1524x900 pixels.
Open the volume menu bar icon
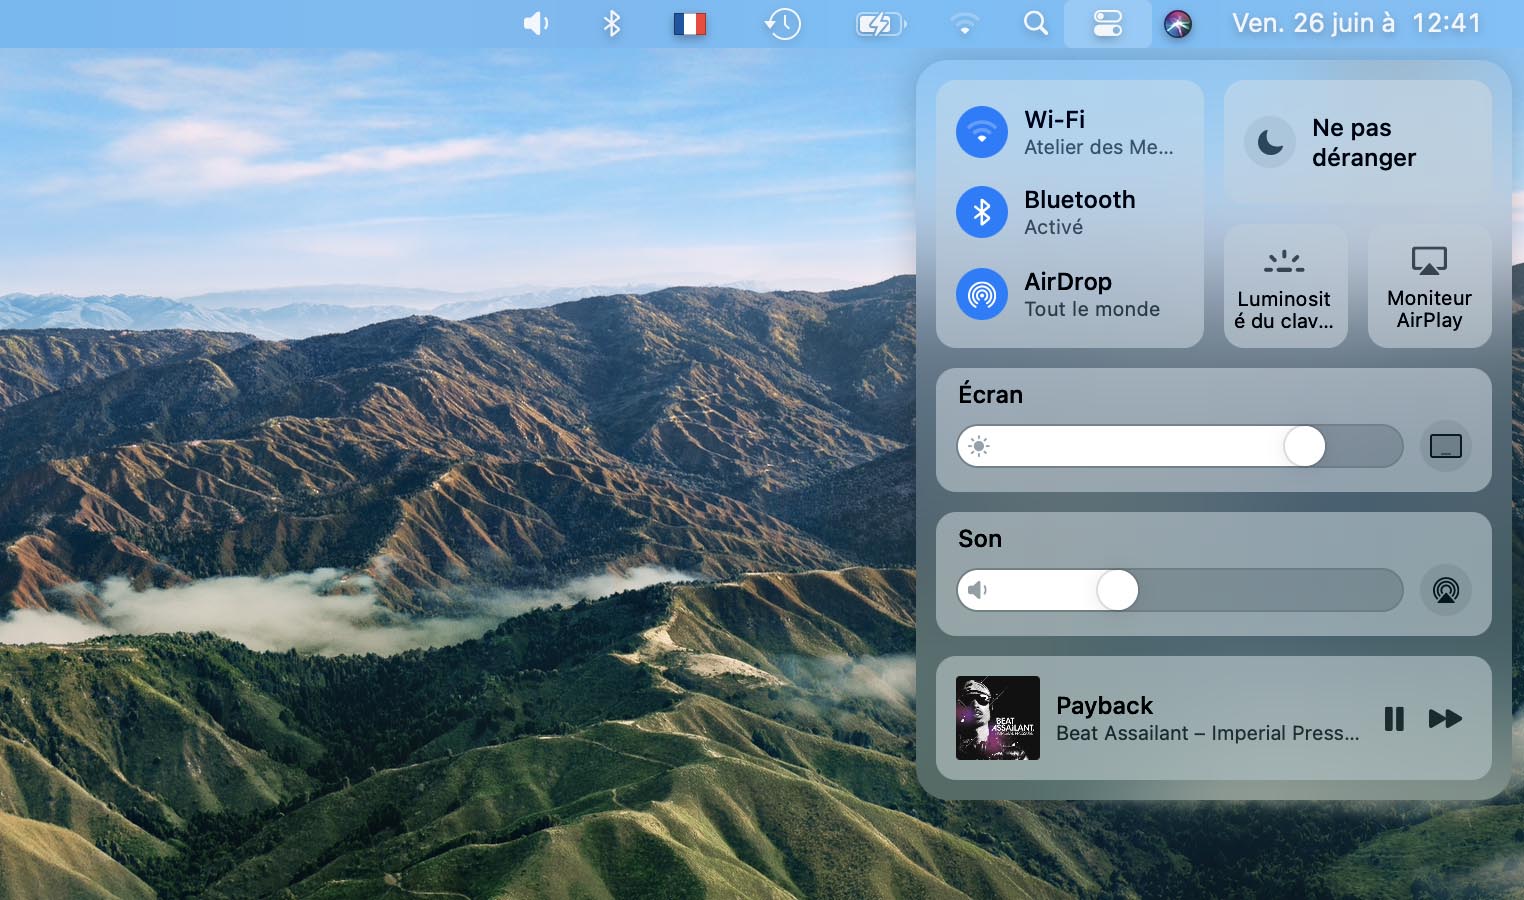(x=536, y=23)
